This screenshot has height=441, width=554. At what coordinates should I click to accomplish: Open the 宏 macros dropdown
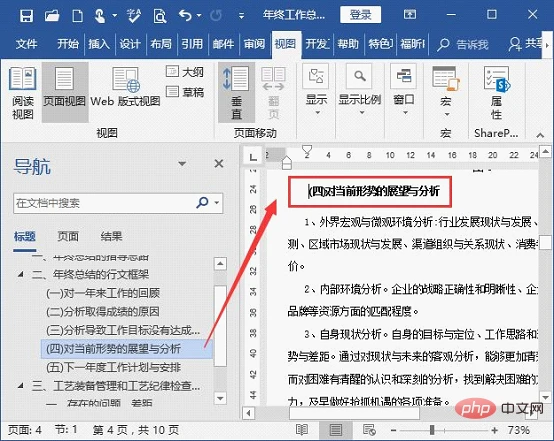pos(446,92)
